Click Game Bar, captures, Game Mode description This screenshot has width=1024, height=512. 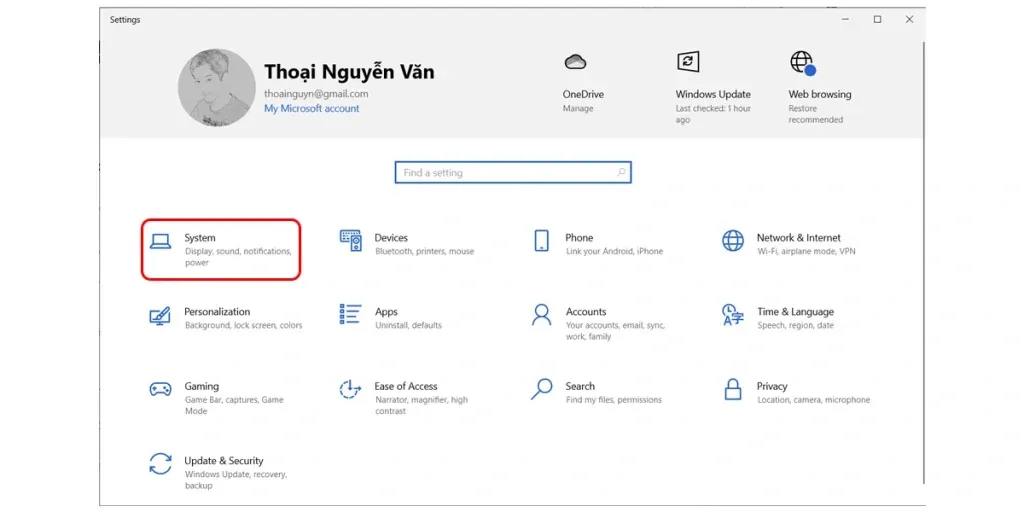(x=234, y=405)
